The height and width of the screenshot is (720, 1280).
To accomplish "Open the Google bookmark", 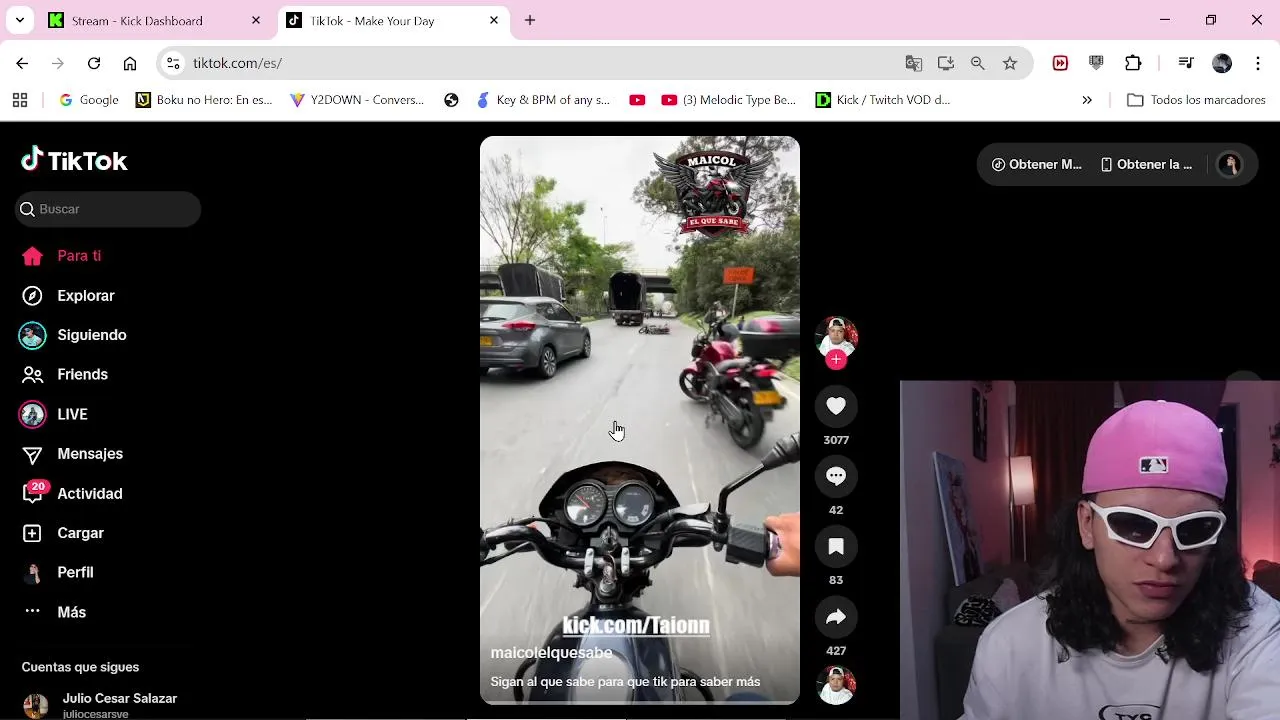I will tap(89, 100).
